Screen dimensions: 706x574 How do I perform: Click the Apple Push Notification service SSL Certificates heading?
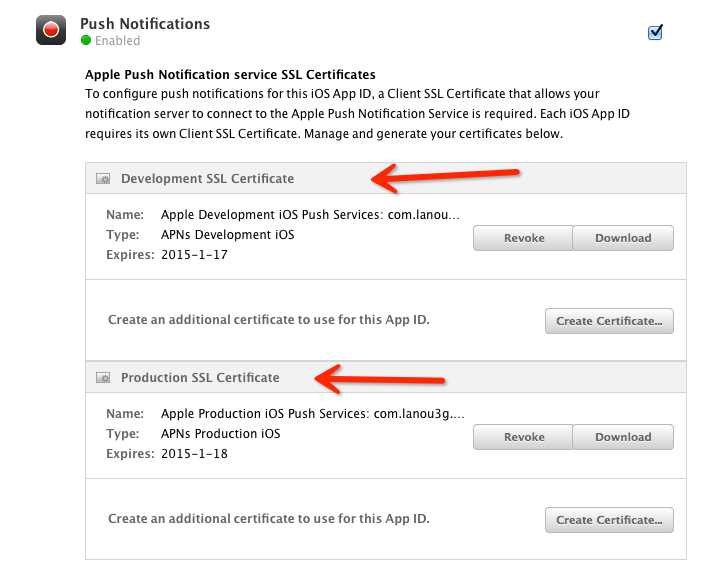(x=230, y=74)
